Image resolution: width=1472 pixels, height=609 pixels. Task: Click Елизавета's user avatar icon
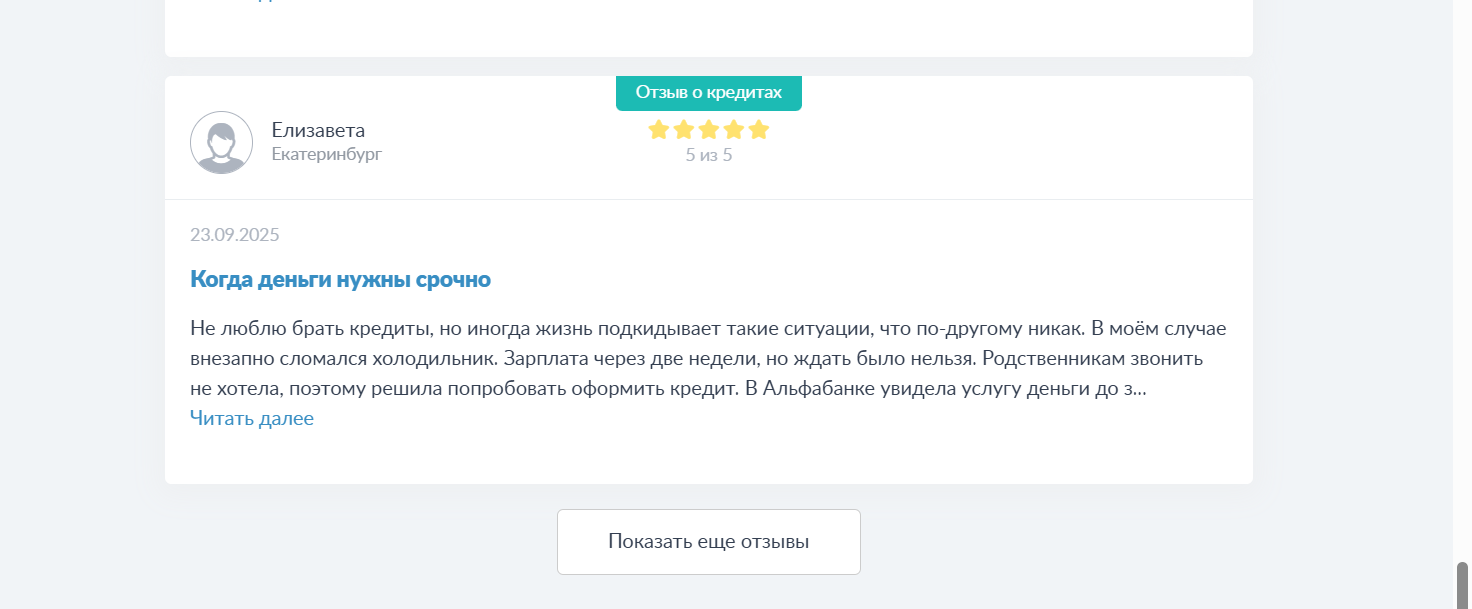coord(221,142)
